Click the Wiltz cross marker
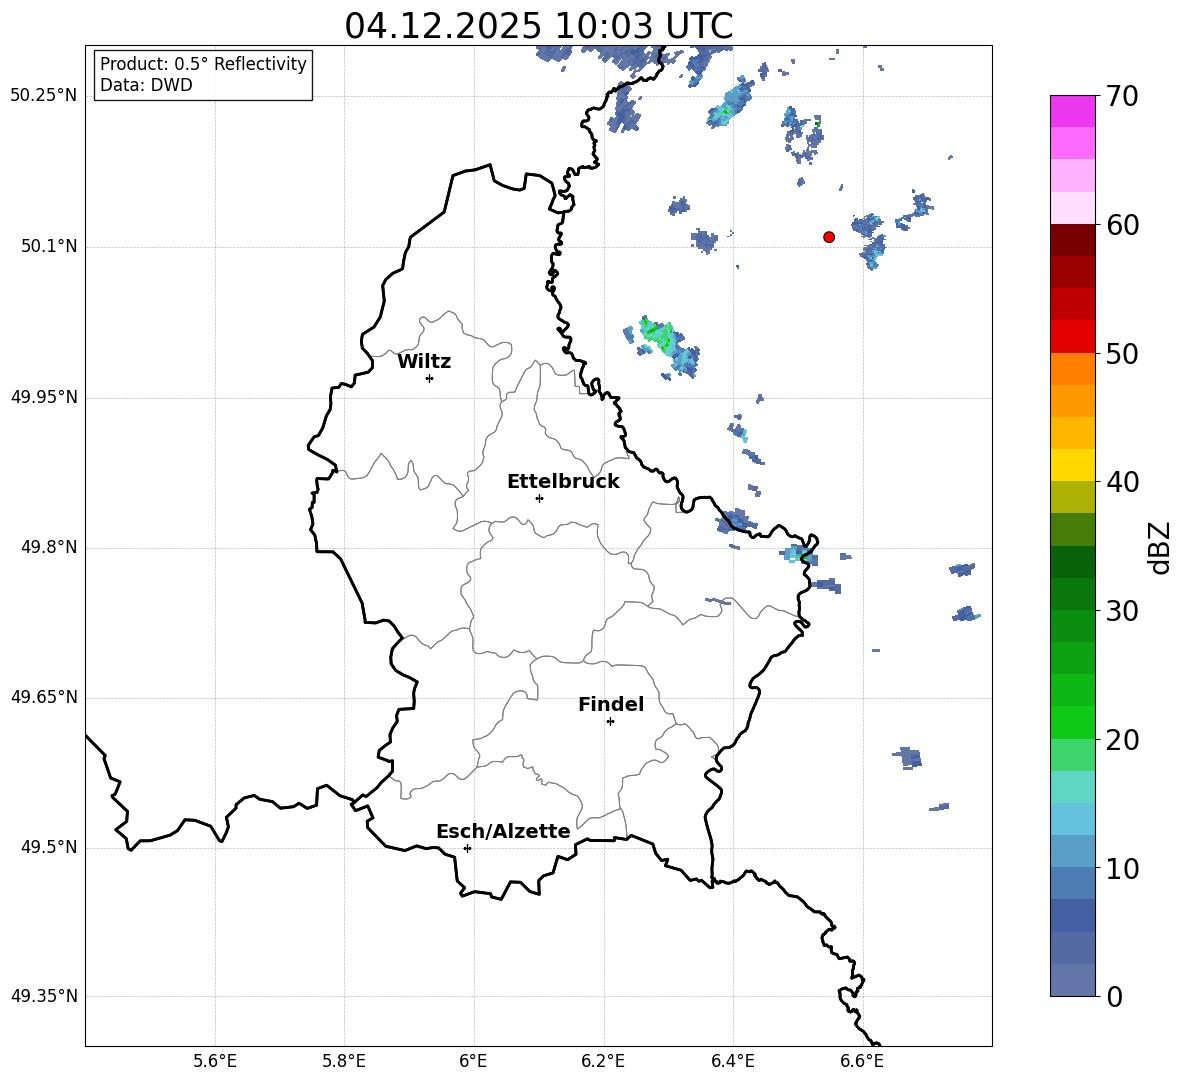 click(x=430, y=378)
